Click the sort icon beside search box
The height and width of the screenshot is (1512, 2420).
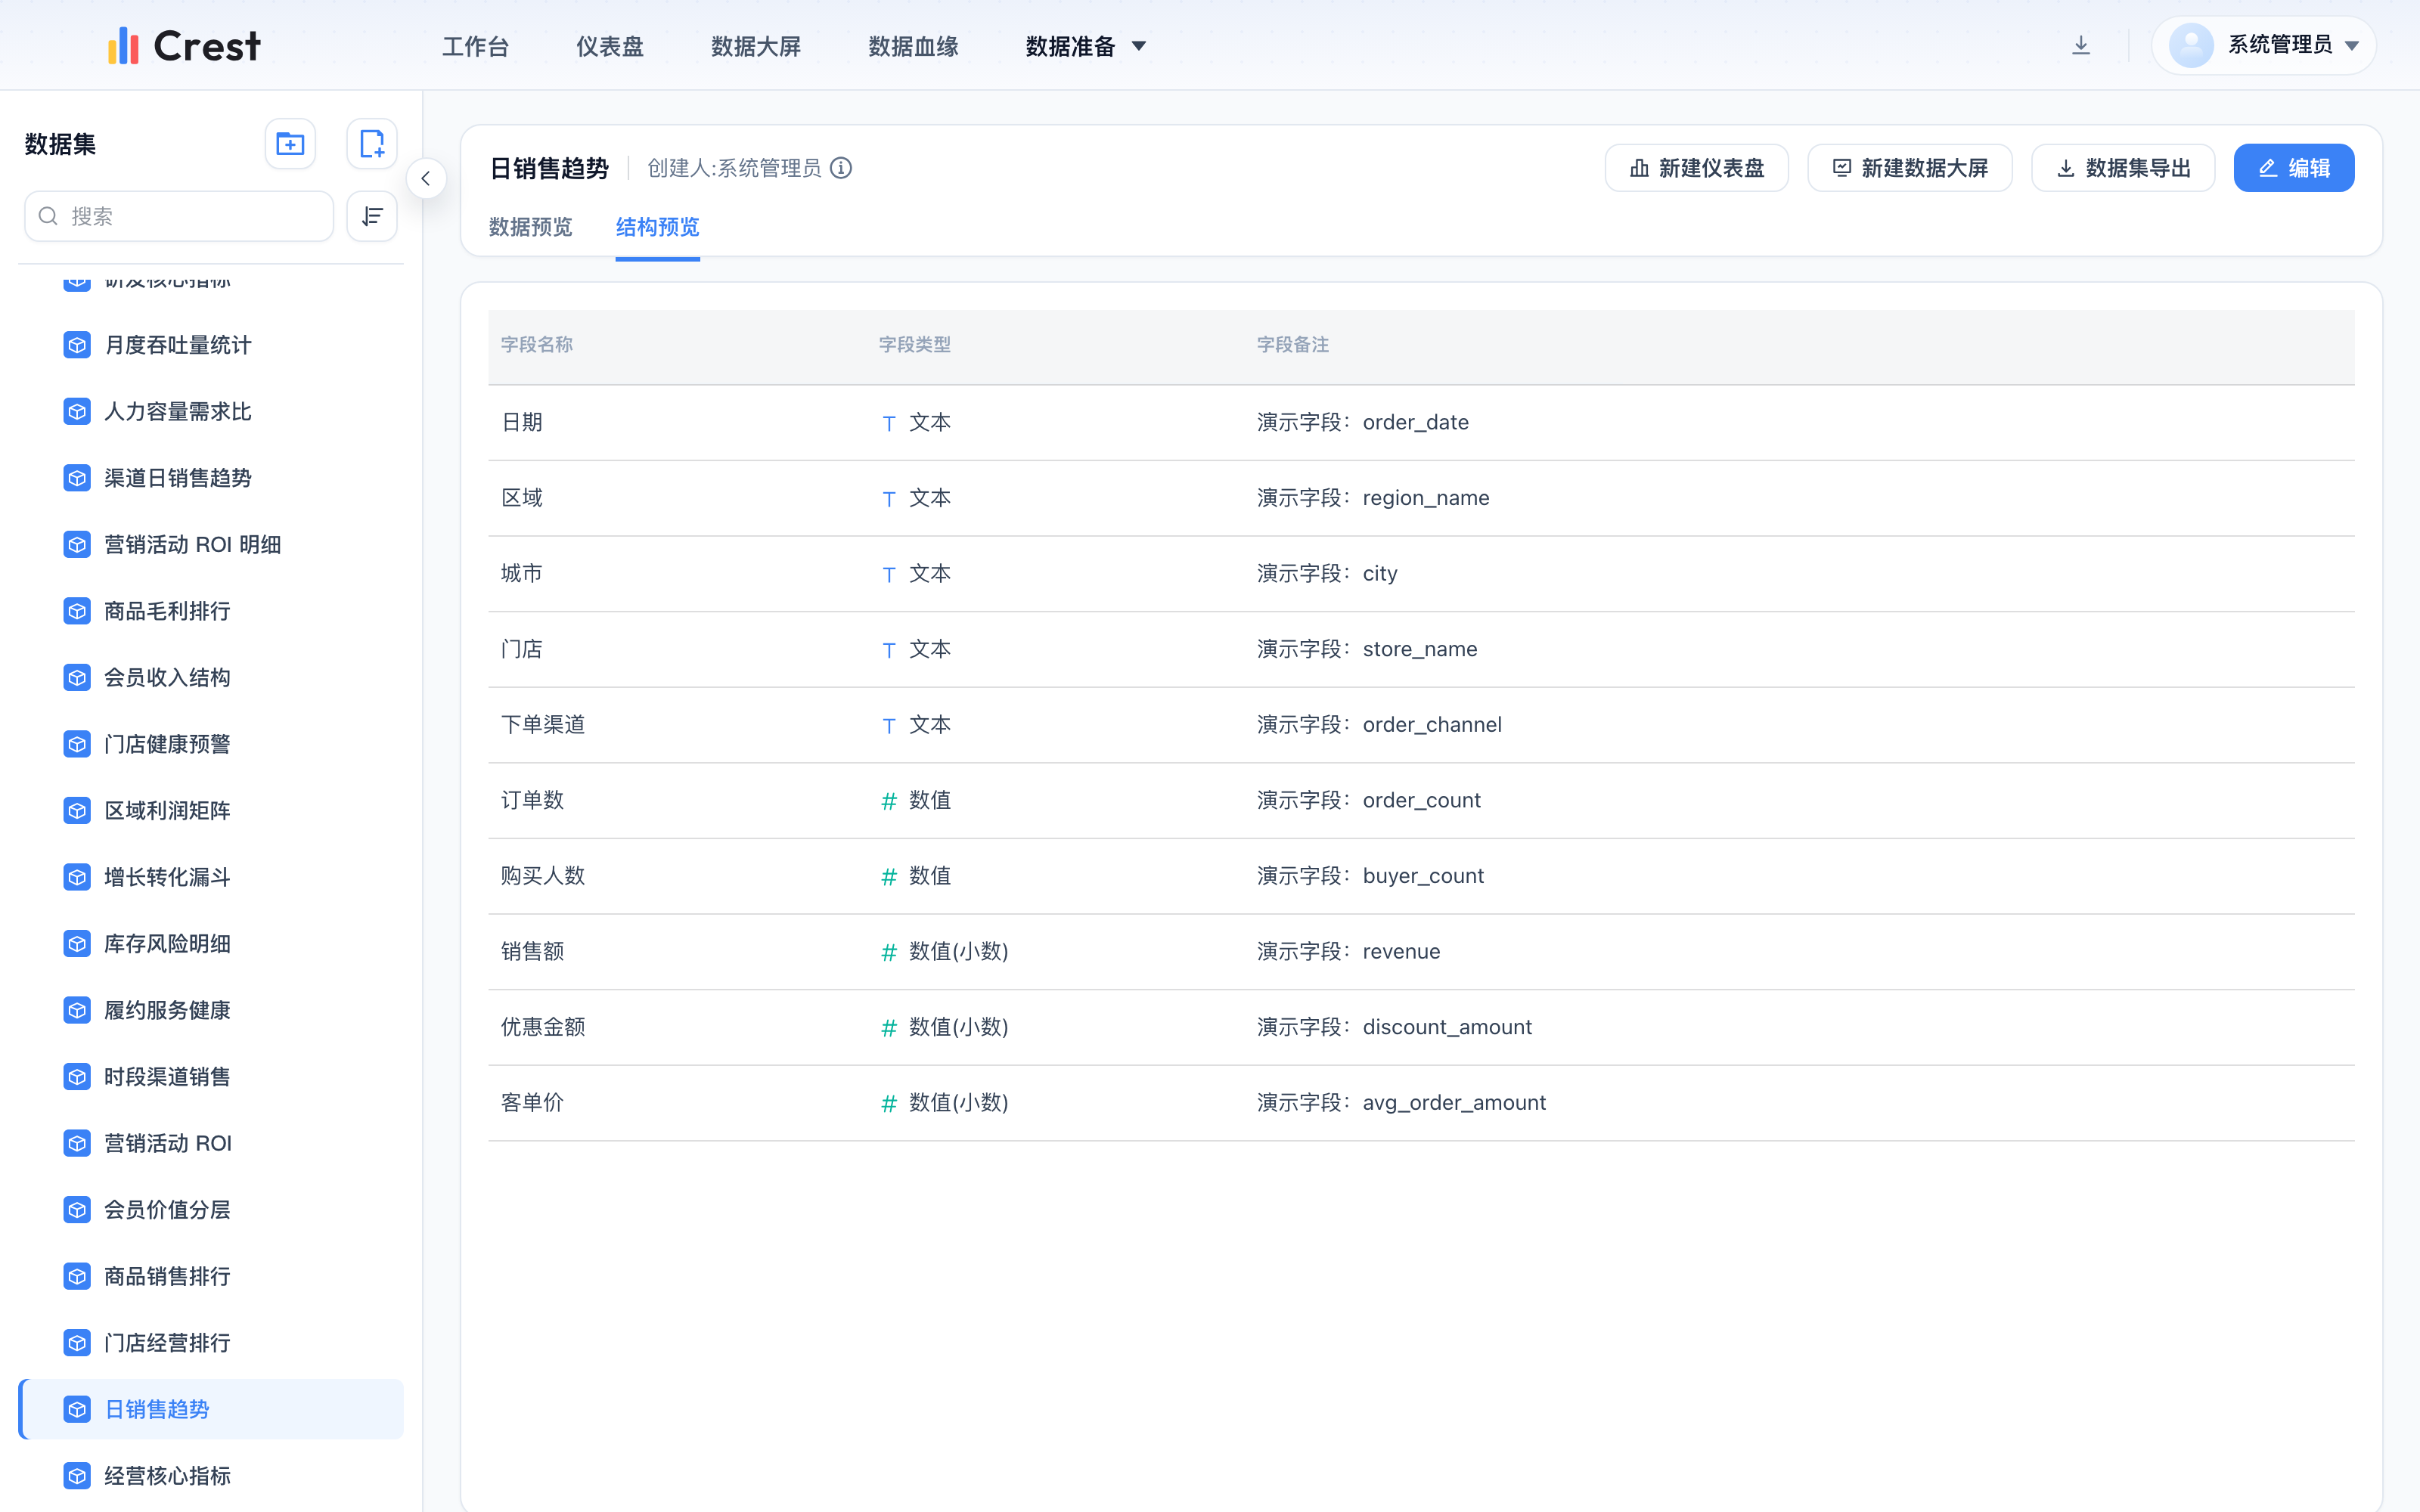[x=372, y=216]
